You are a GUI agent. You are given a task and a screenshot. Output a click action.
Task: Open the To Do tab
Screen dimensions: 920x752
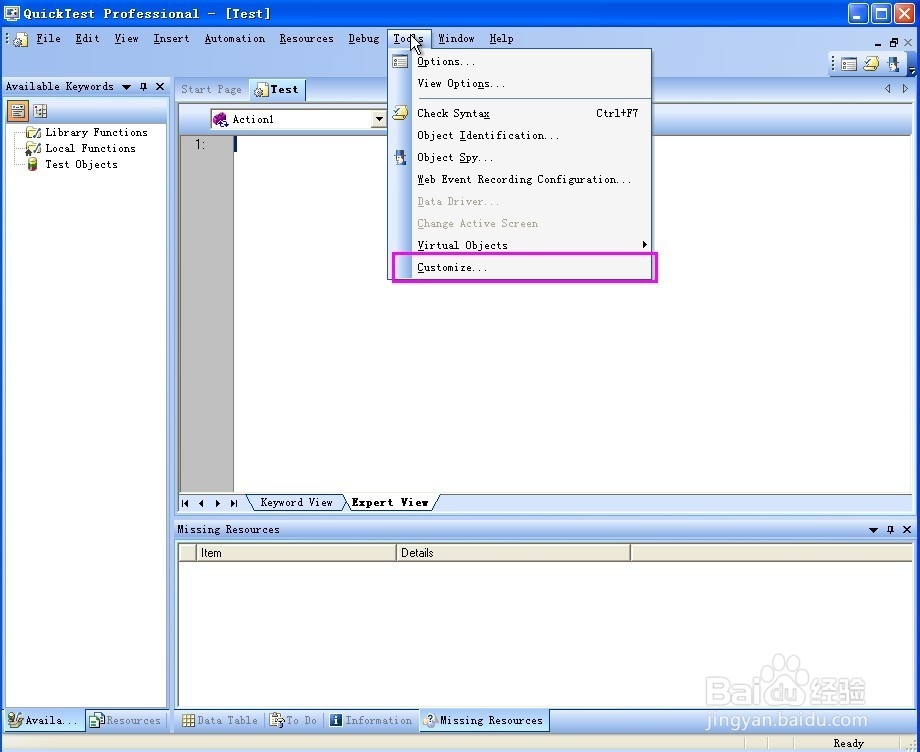(x=293, y=720)
